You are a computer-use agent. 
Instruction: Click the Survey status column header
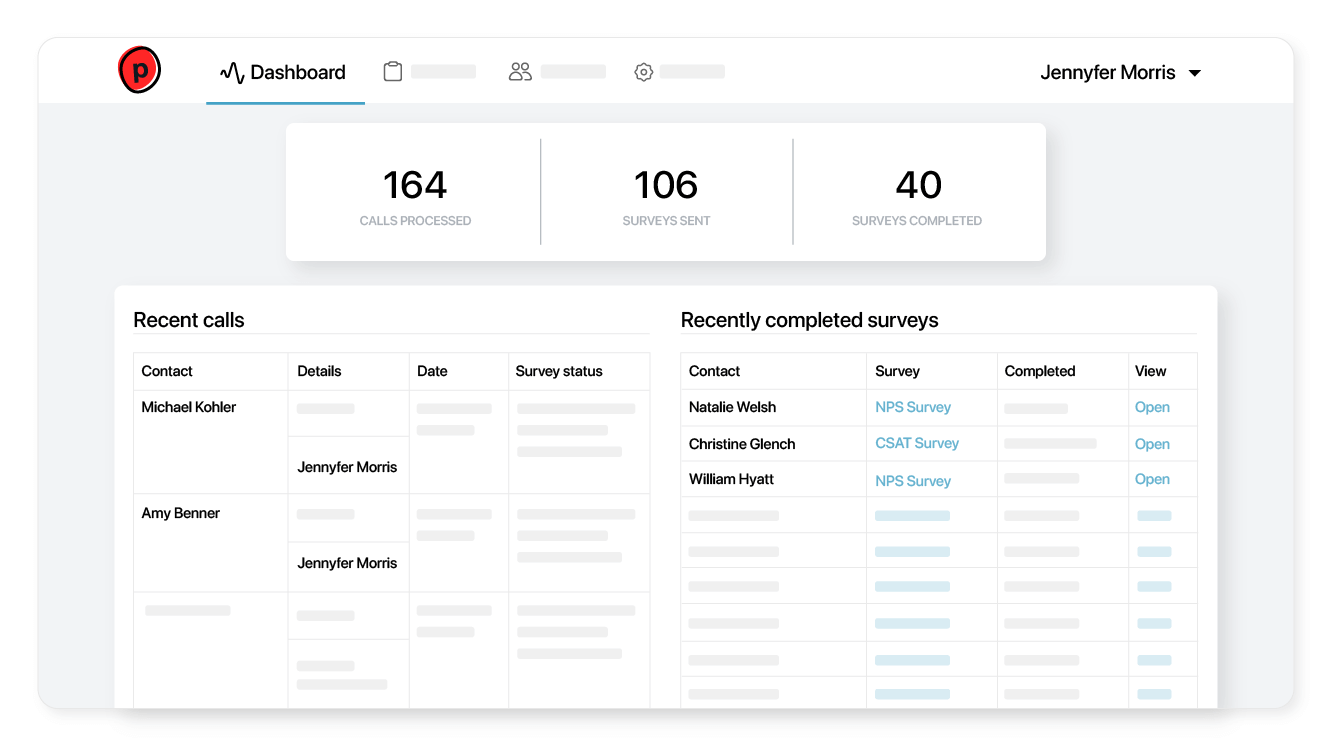coord(557,371)
